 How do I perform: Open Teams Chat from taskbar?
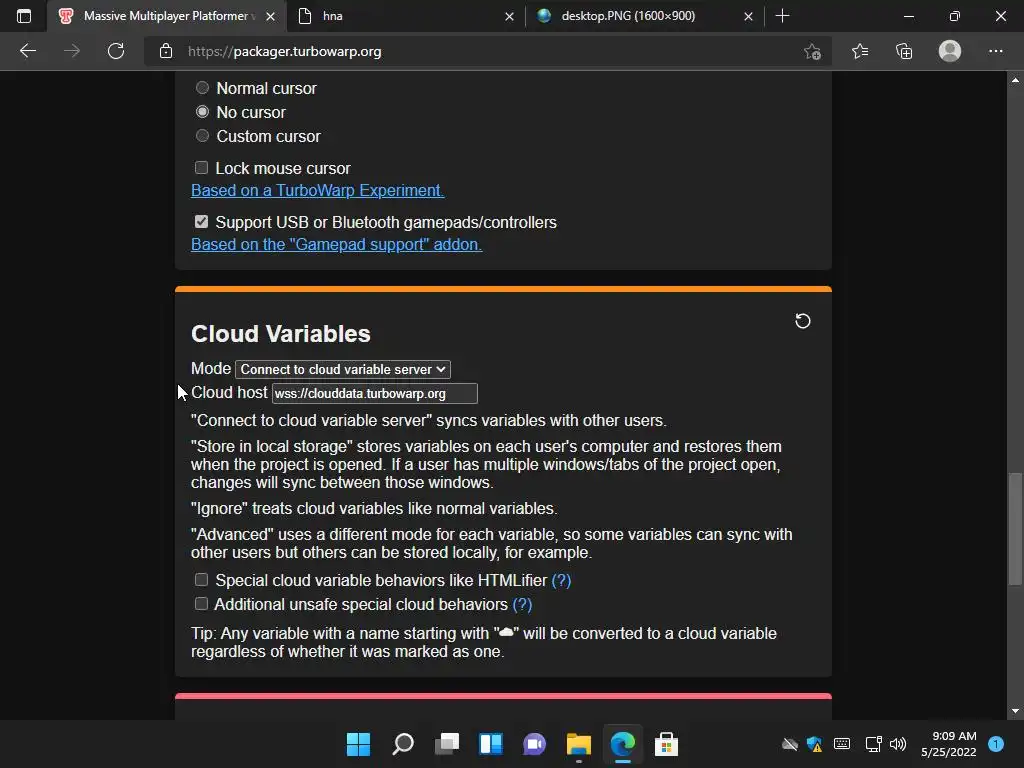click(534, 744)
